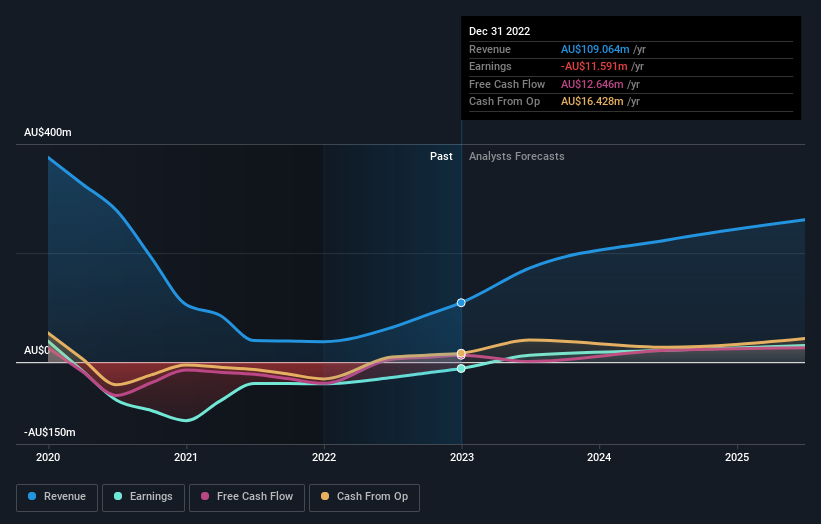Viewport: 821px width, 524px height.
Task: Select the 2020 x-axis label
Action: [48, 457]
